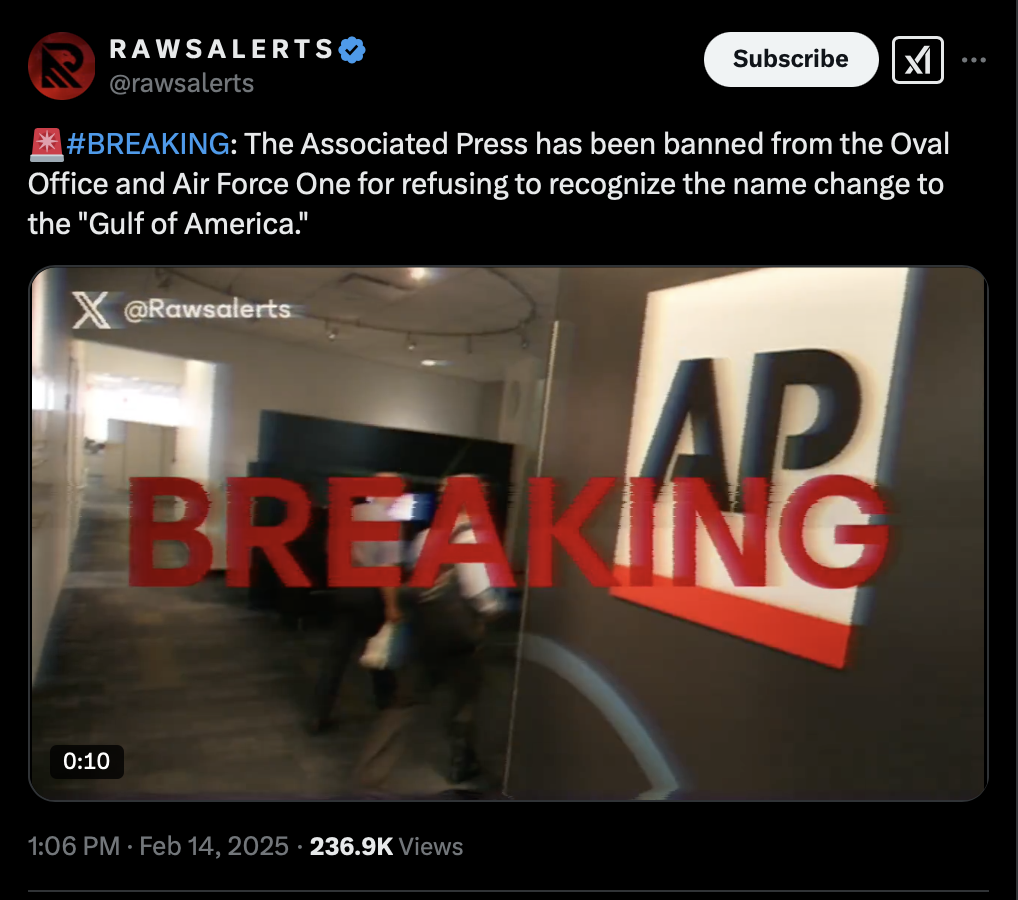This screenshot has width=1018, height=900.
Task: Click the 1:06 PM posting time
Action: pyautogui.click(x=74, y=846)
